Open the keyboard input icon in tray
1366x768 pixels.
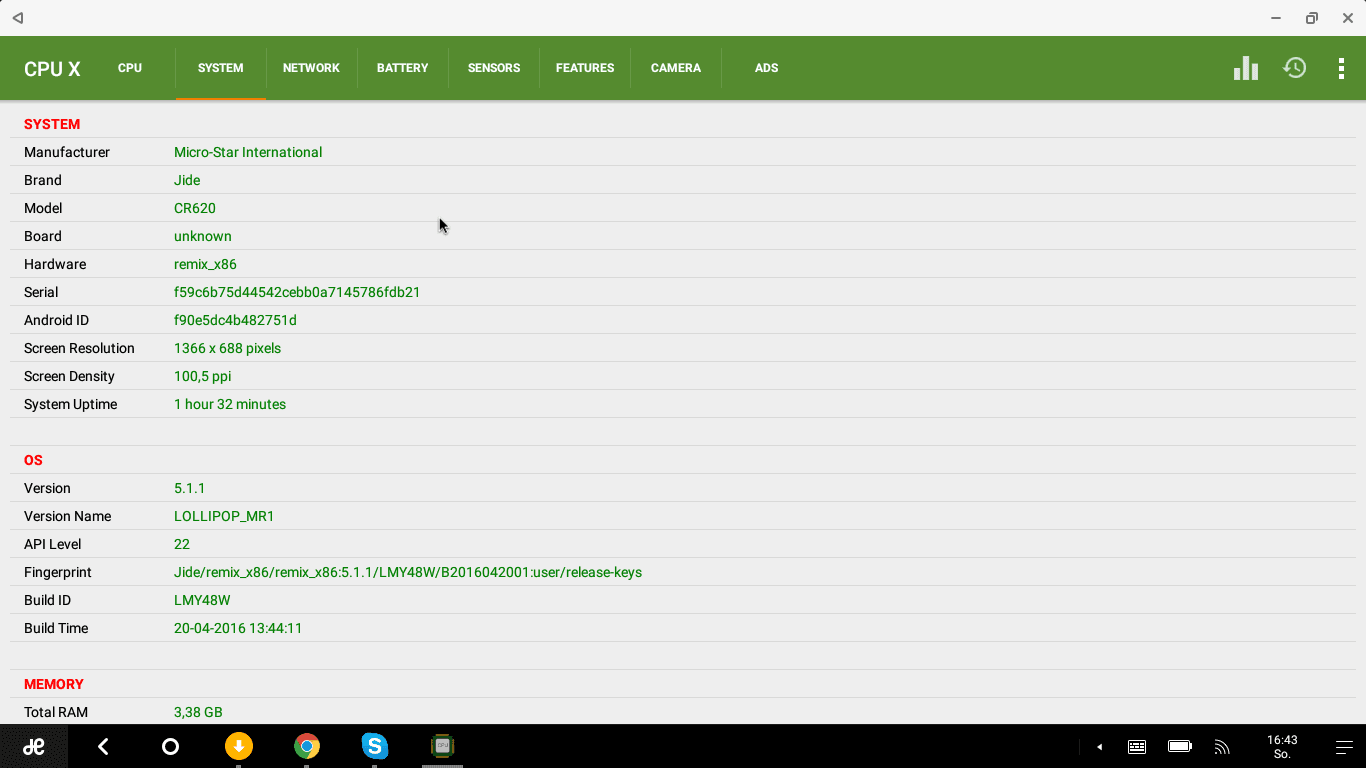point(1137,747)
